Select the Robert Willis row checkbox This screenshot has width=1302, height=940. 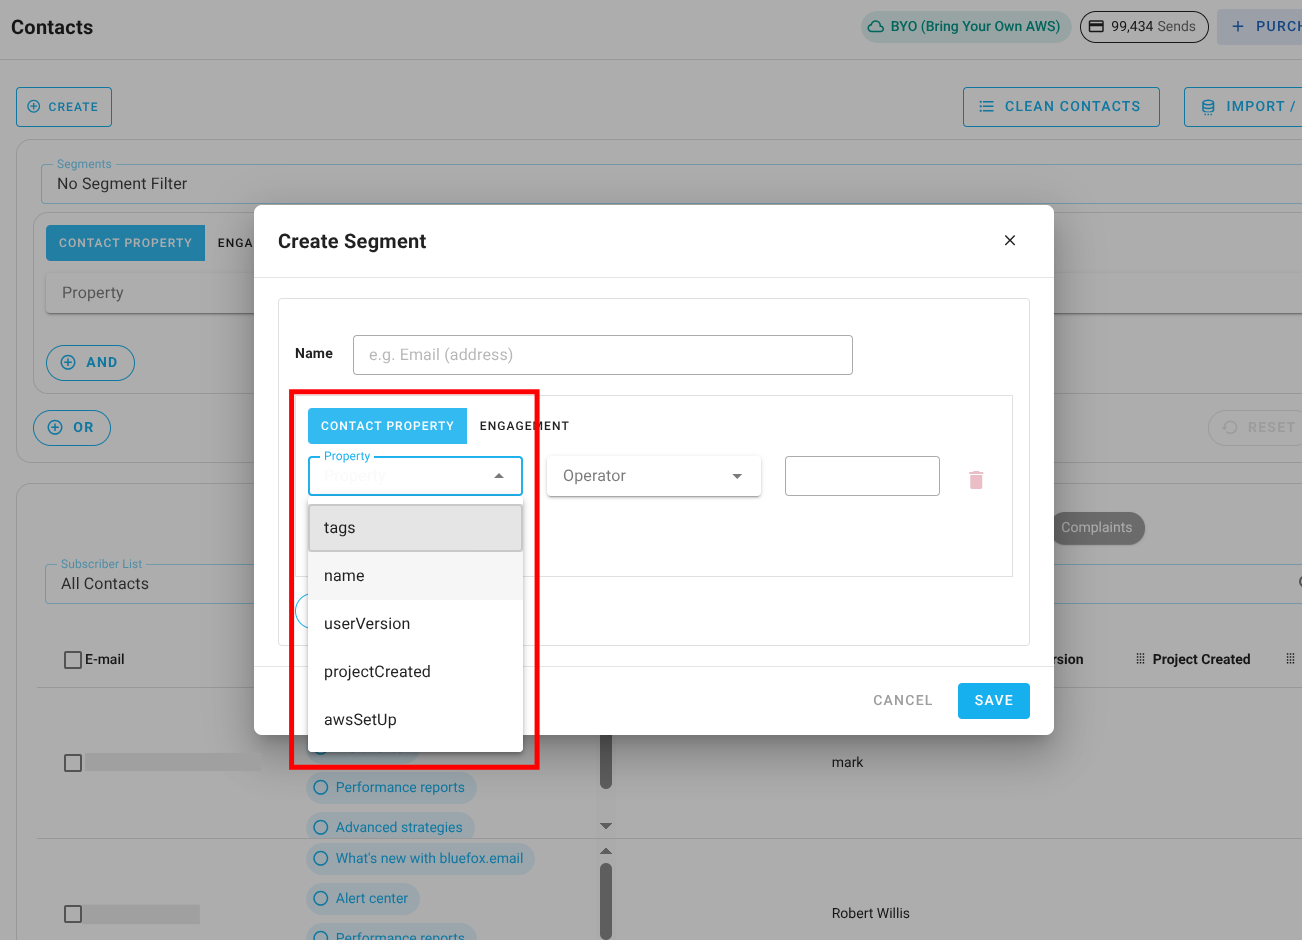73,914
